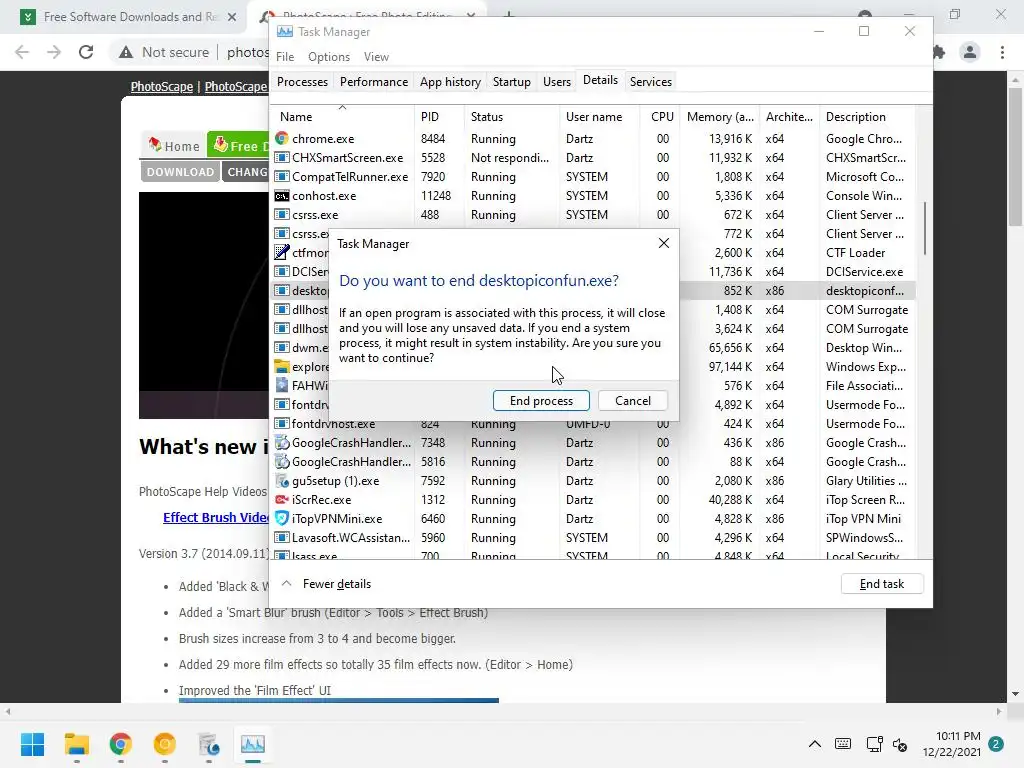Open the touch keyboard tray icon

click(843, 744)
